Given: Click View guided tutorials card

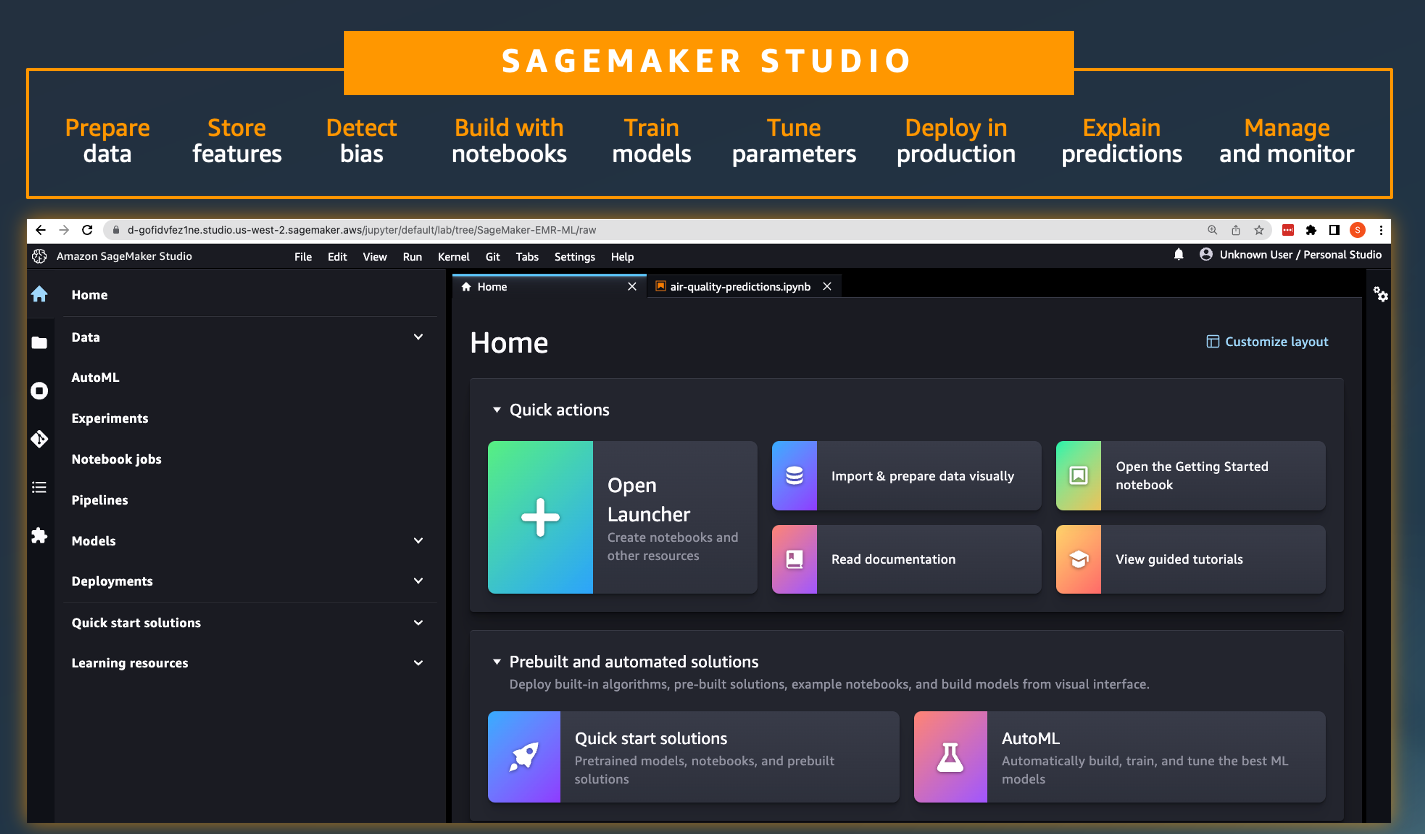Looking at the screenshot, I should [x=1191, y=560].
